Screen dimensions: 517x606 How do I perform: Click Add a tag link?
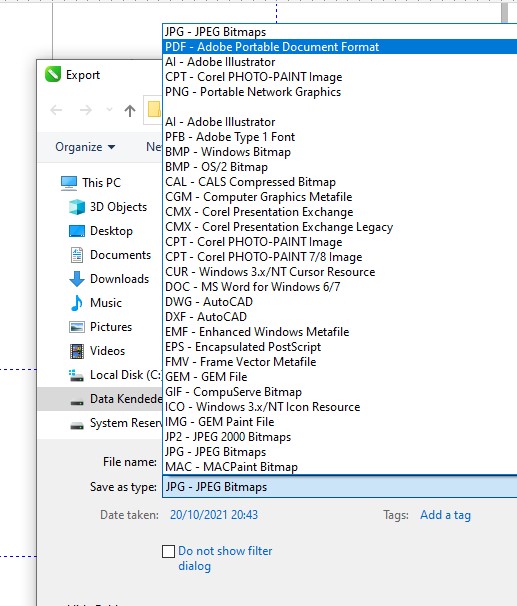click(445, 515)
